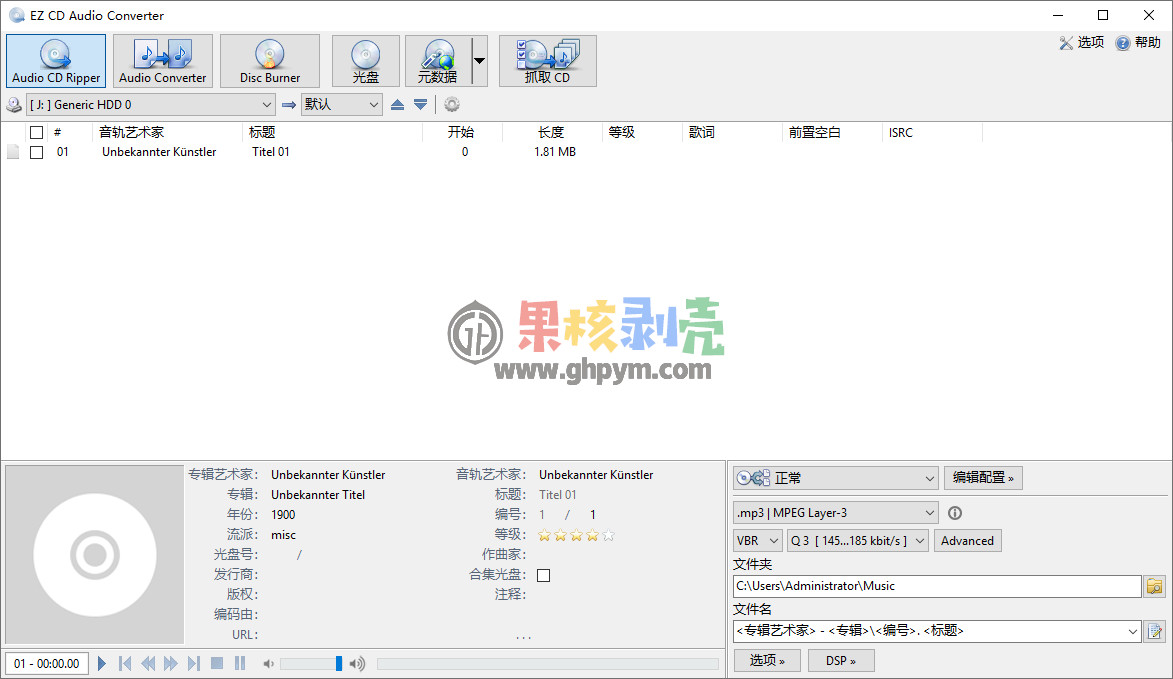Viewport: 1173px width, 679px height.
Task: Play the current track
Action: 102,663
